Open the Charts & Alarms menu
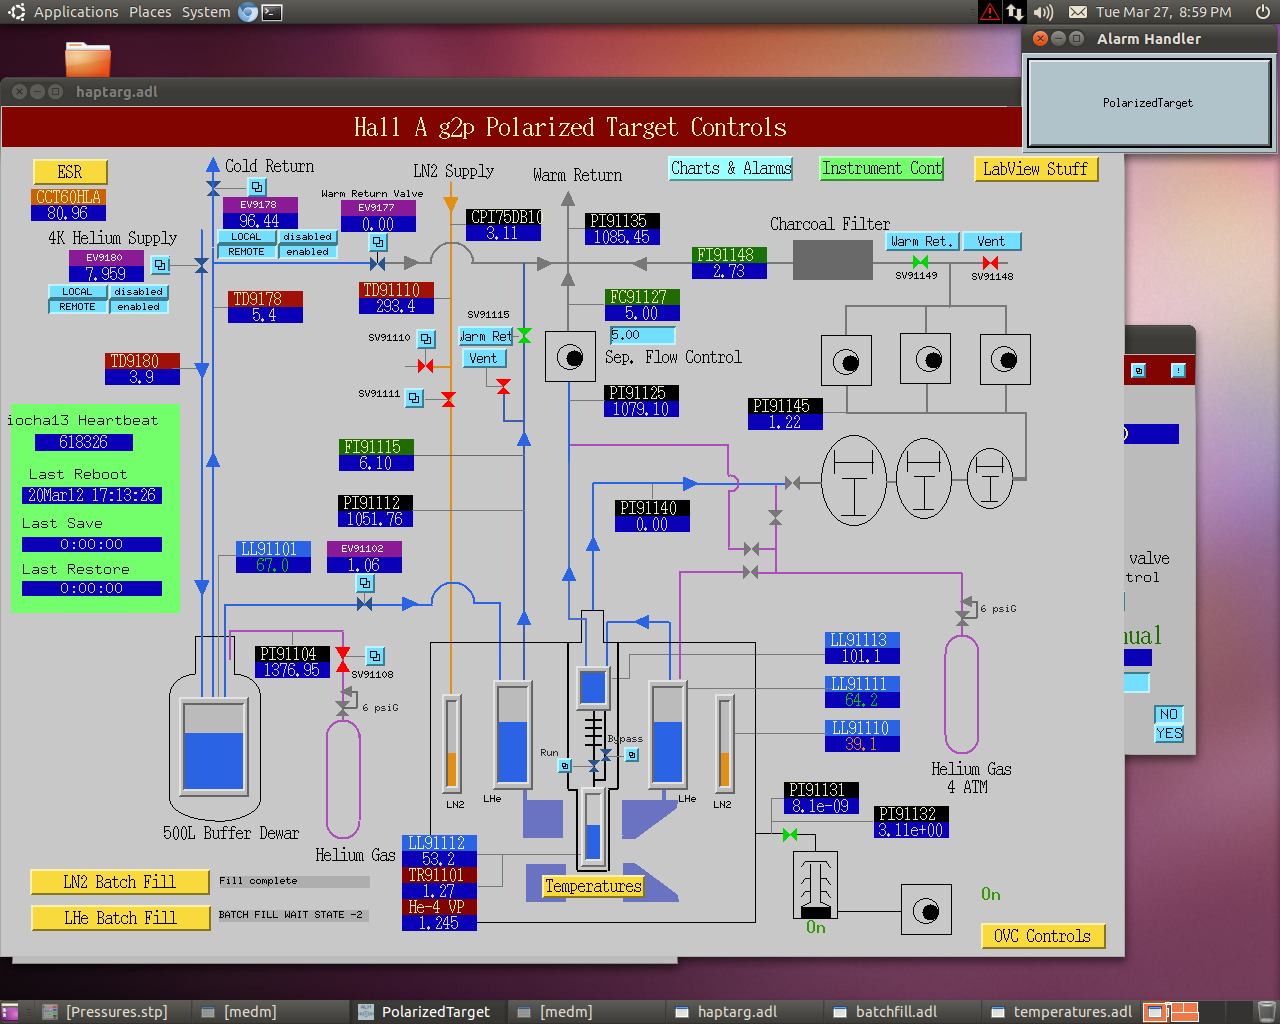 point(731,169)
